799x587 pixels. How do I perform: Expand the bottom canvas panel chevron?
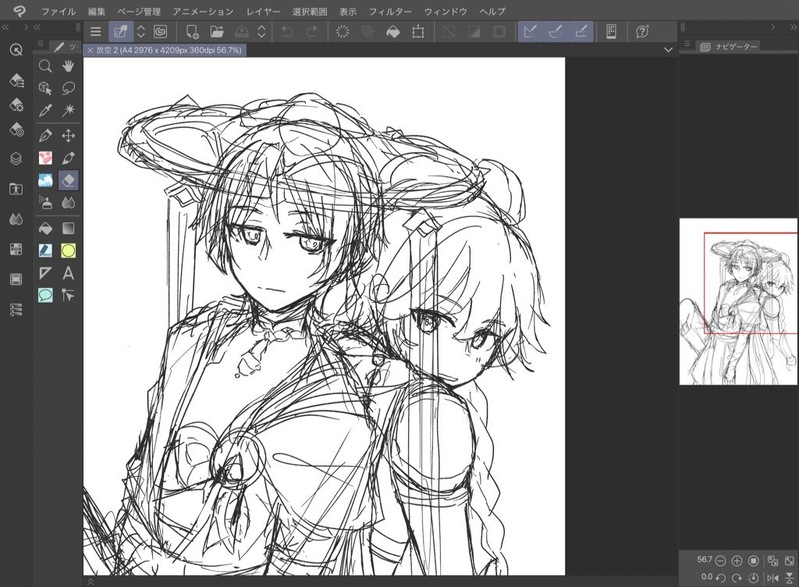pyautogui.click(x=90, y=581)
